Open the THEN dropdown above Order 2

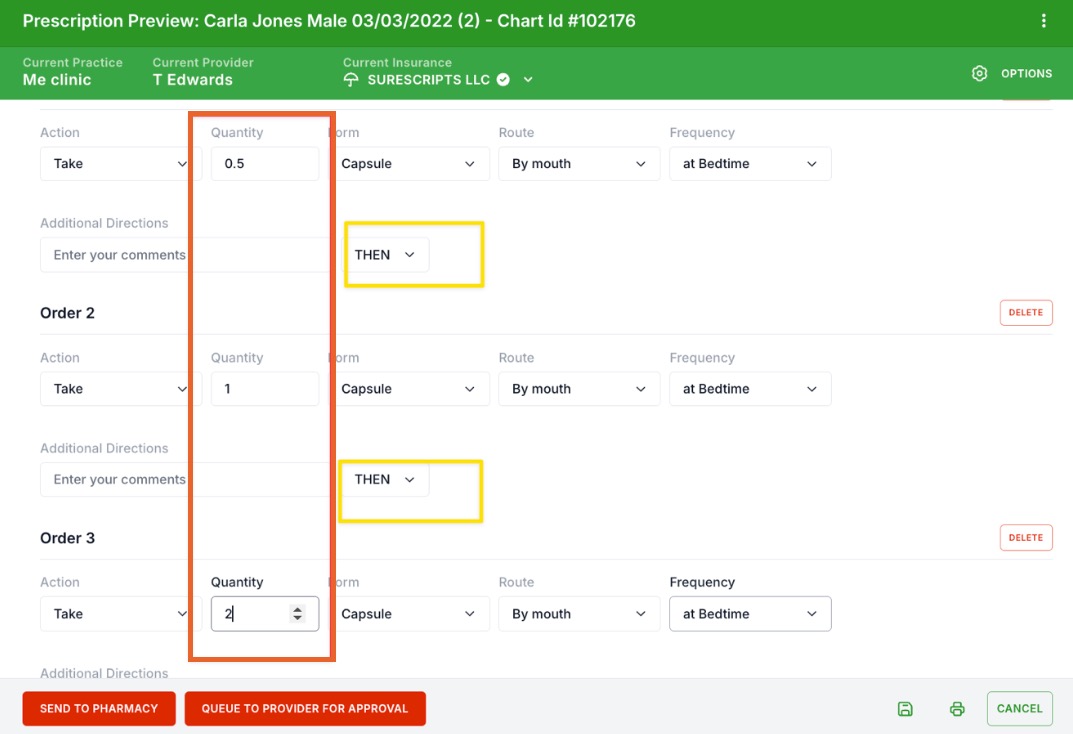[x=385, y=254]
